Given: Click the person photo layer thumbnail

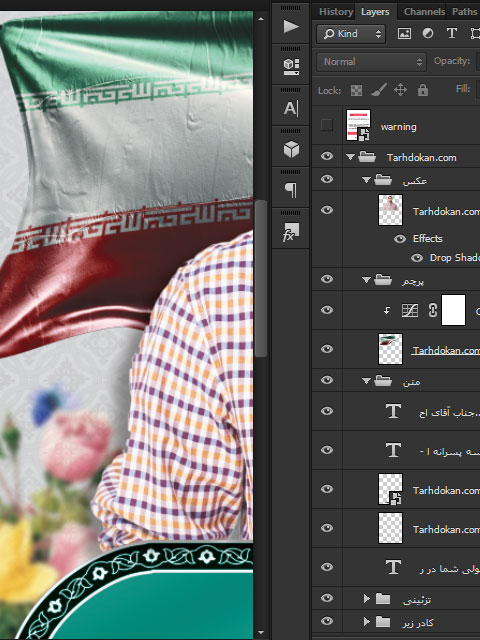Looking at the screenshot, I should coord(390,210).
